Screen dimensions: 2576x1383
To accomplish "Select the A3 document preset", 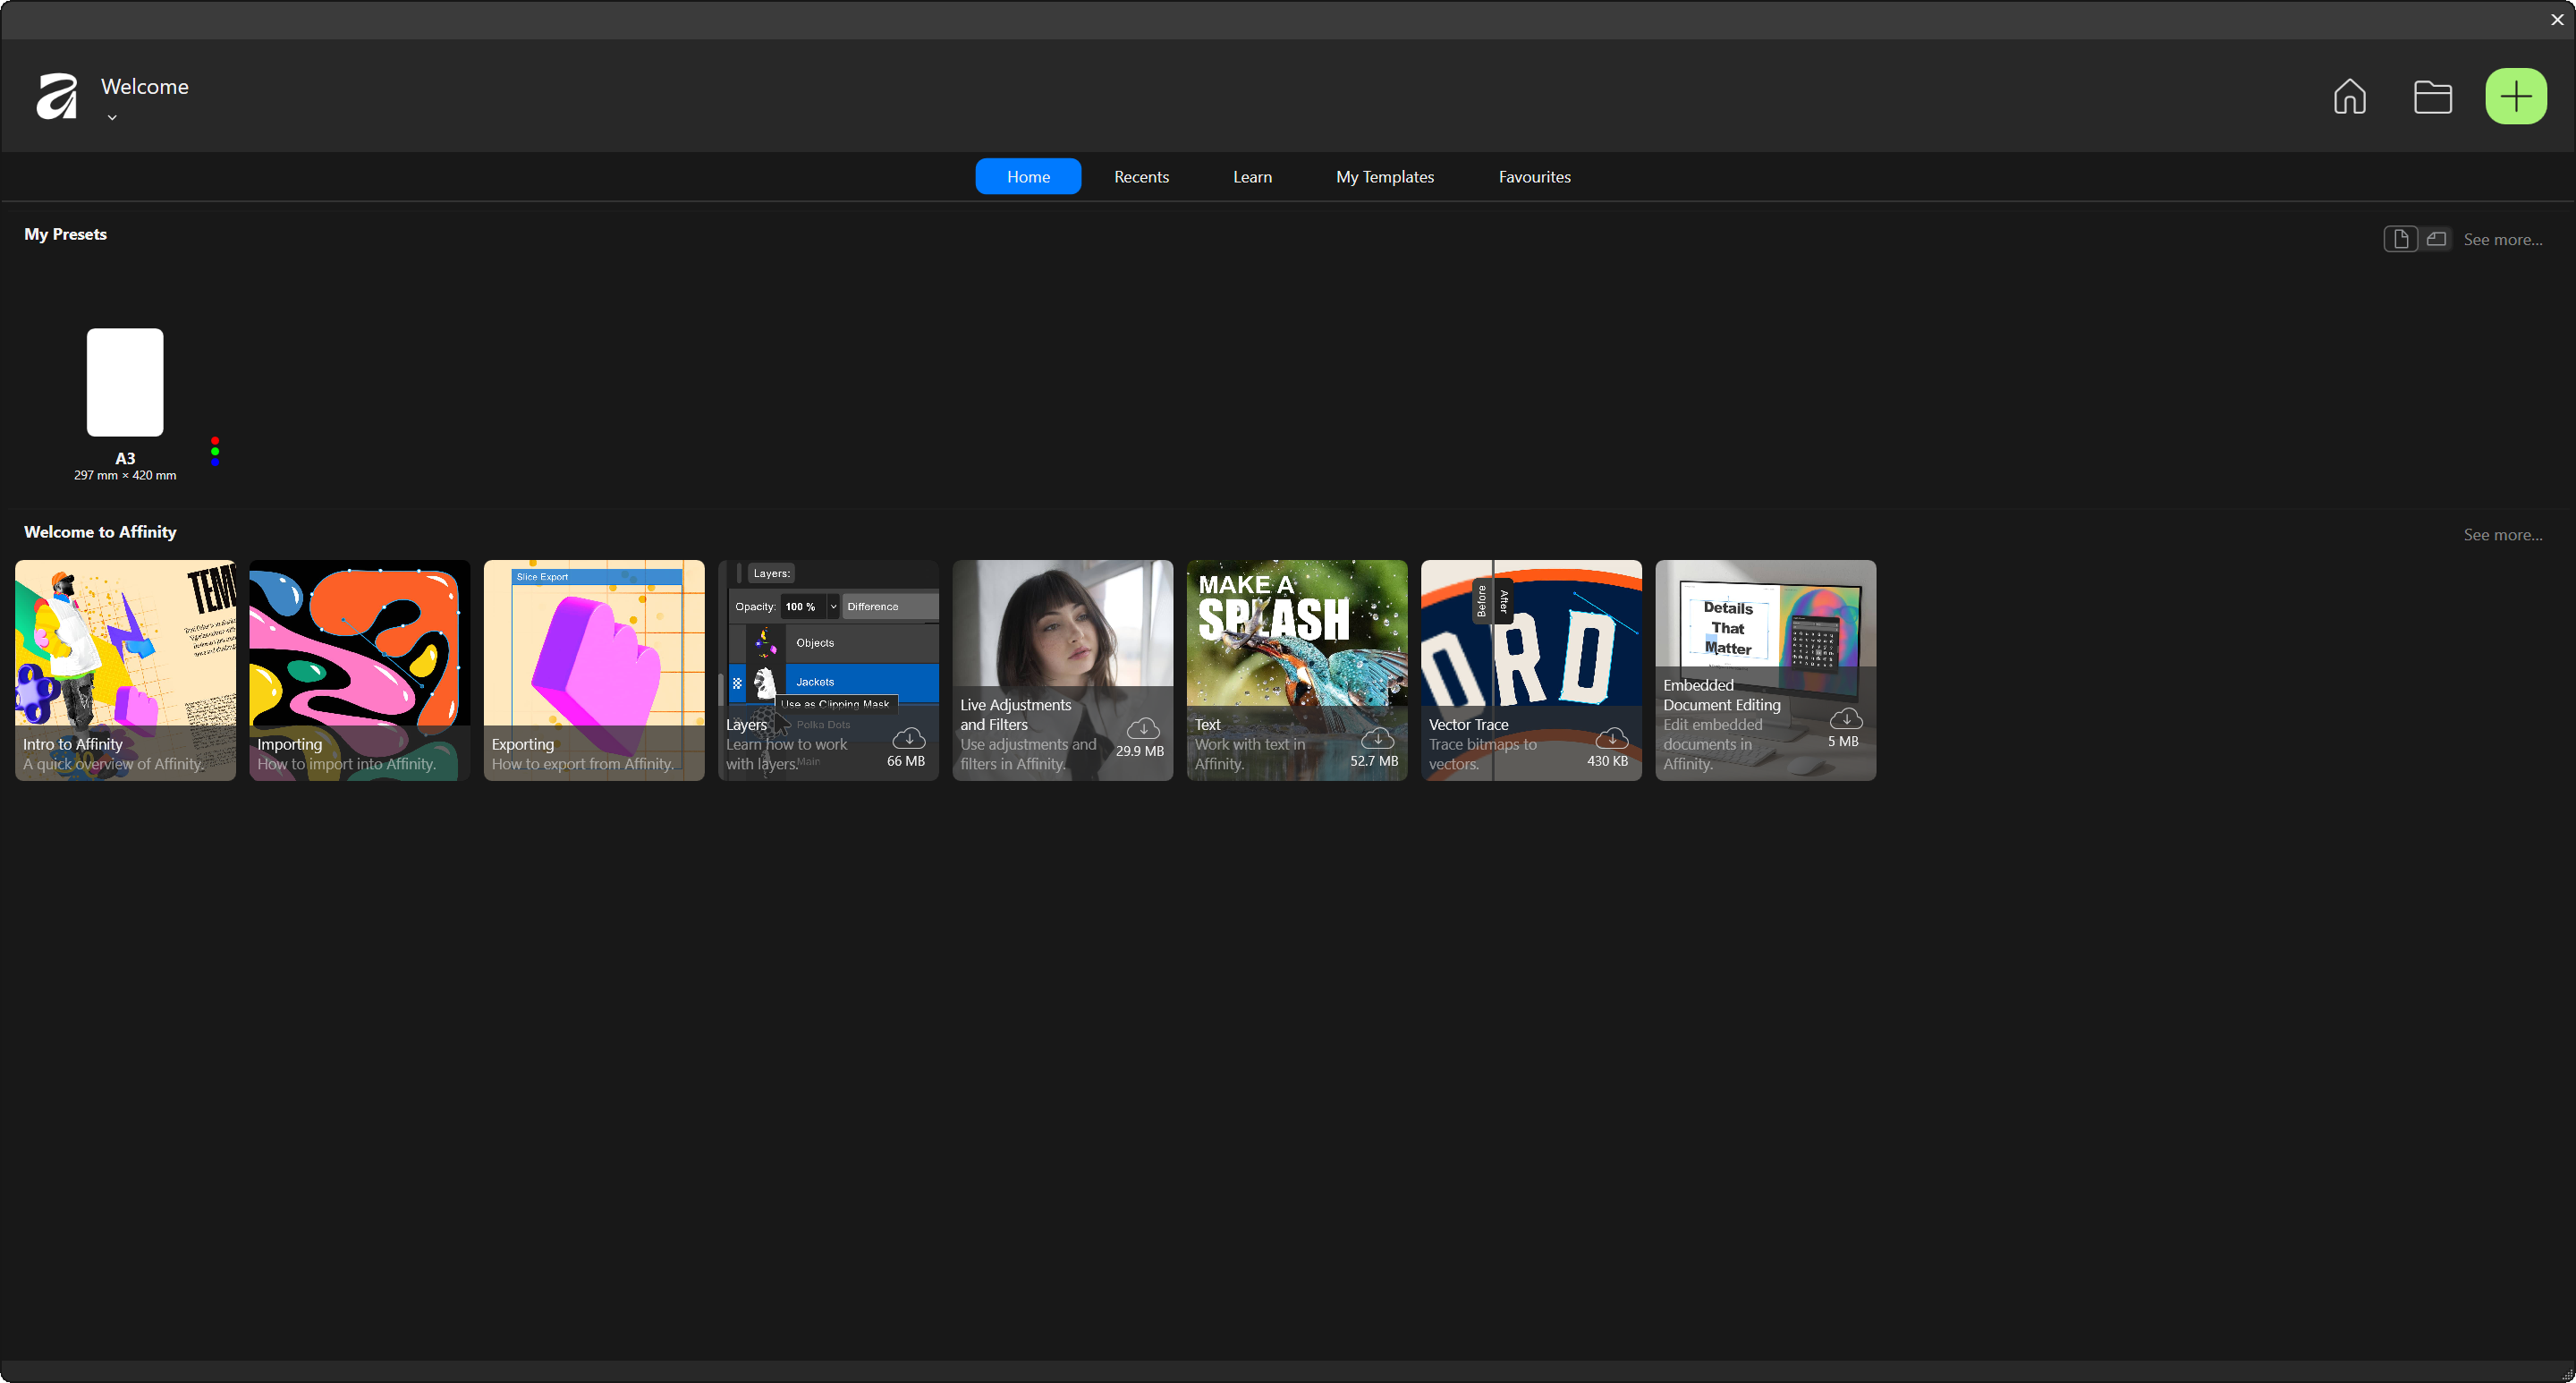I will pos(125,383).
